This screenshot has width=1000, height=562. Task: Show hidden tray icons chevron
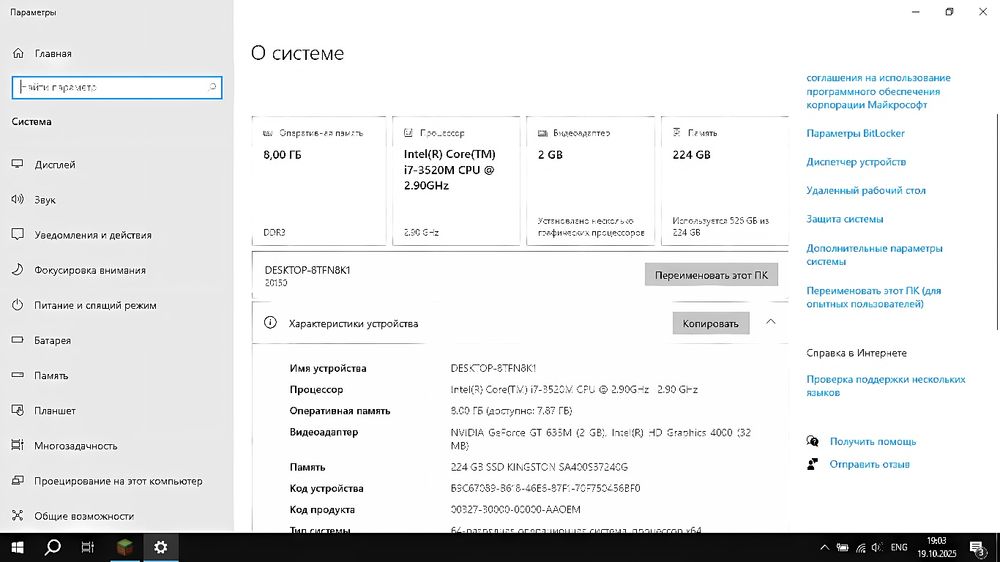825,547
